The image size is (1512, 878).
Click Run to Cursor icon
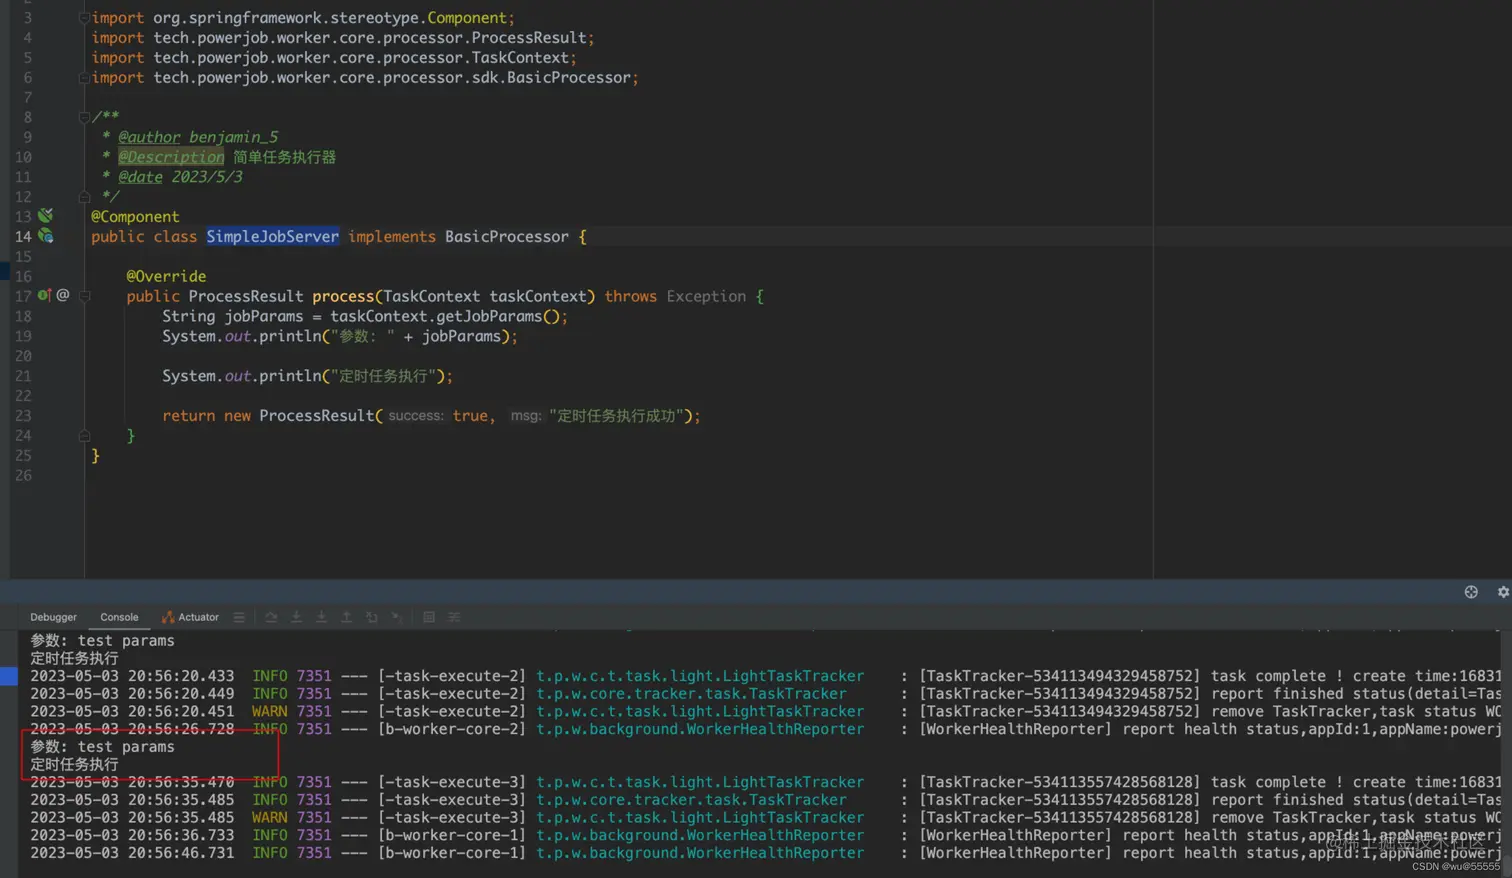(x=397, y=617)
